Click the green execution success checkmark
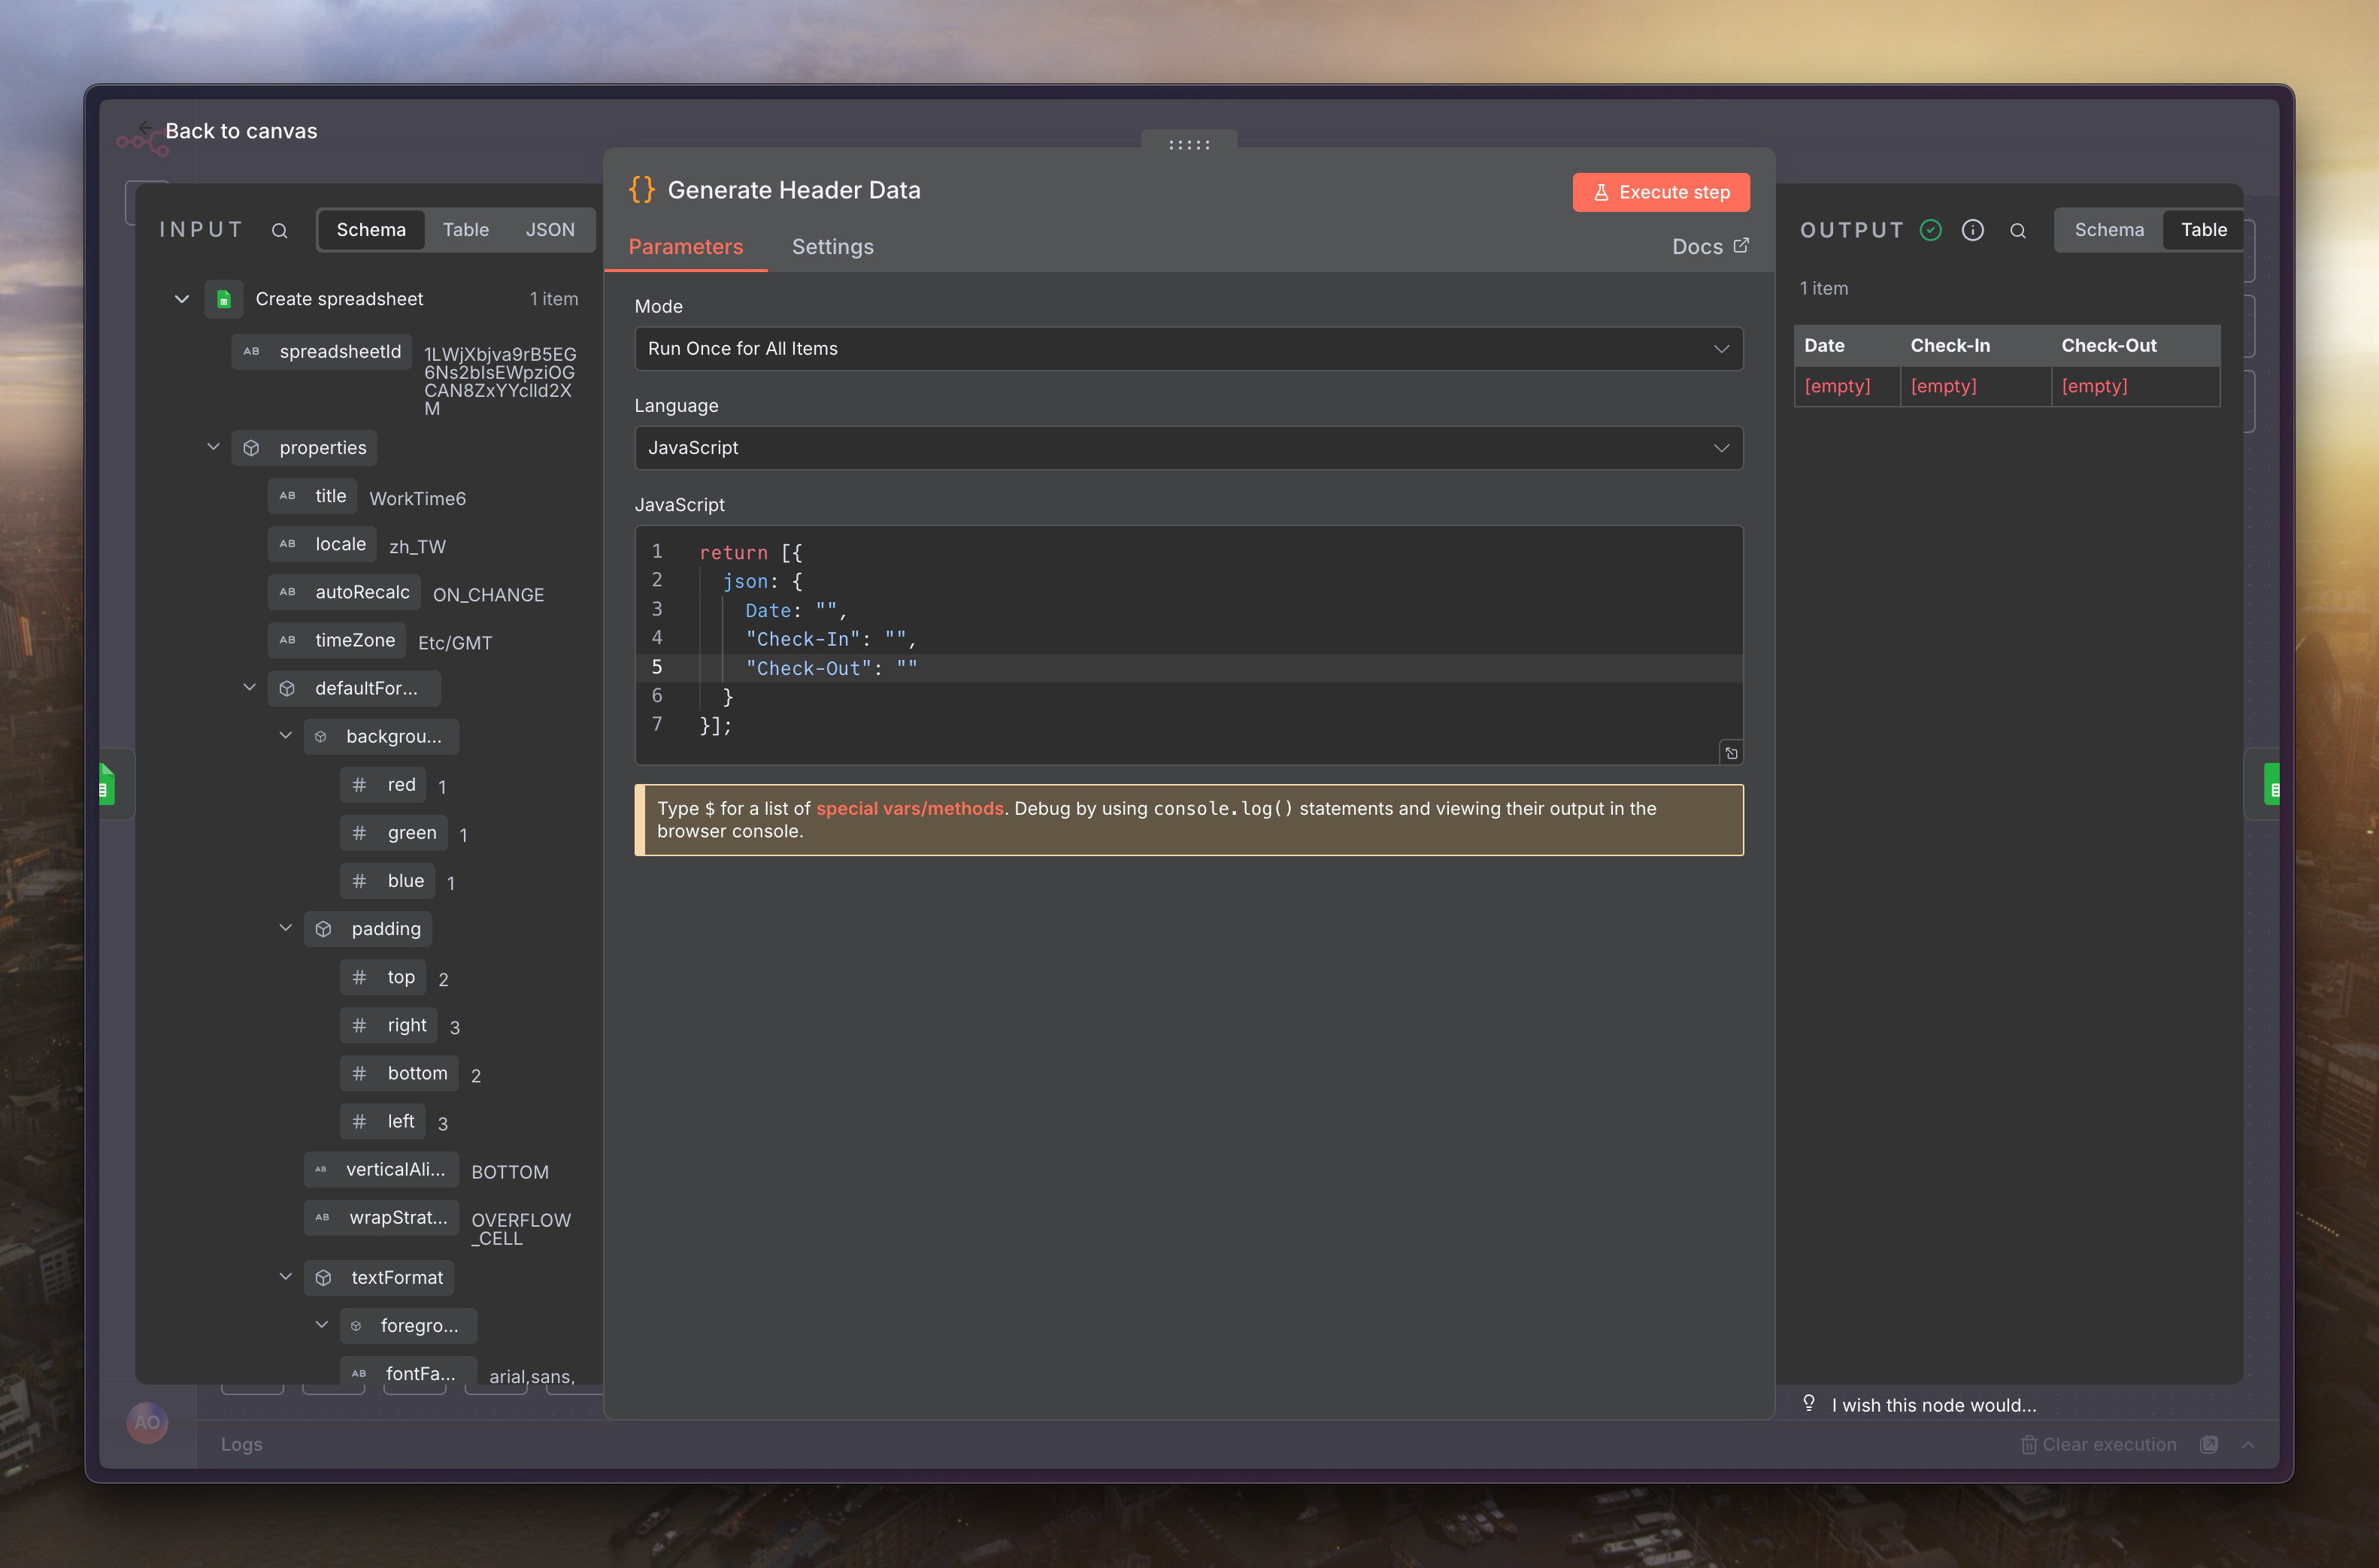This screenshot has height=1568, width=2379. tap(1930, 230)
